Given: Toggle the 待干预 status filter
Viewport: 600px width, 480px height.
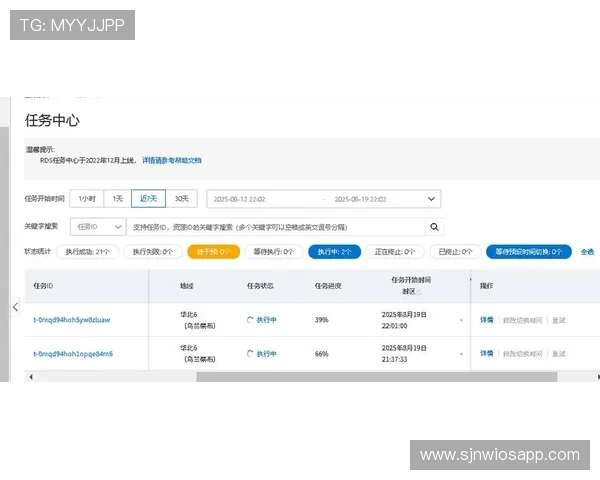Looking at the screenshot, I should [x=213, y=252].
